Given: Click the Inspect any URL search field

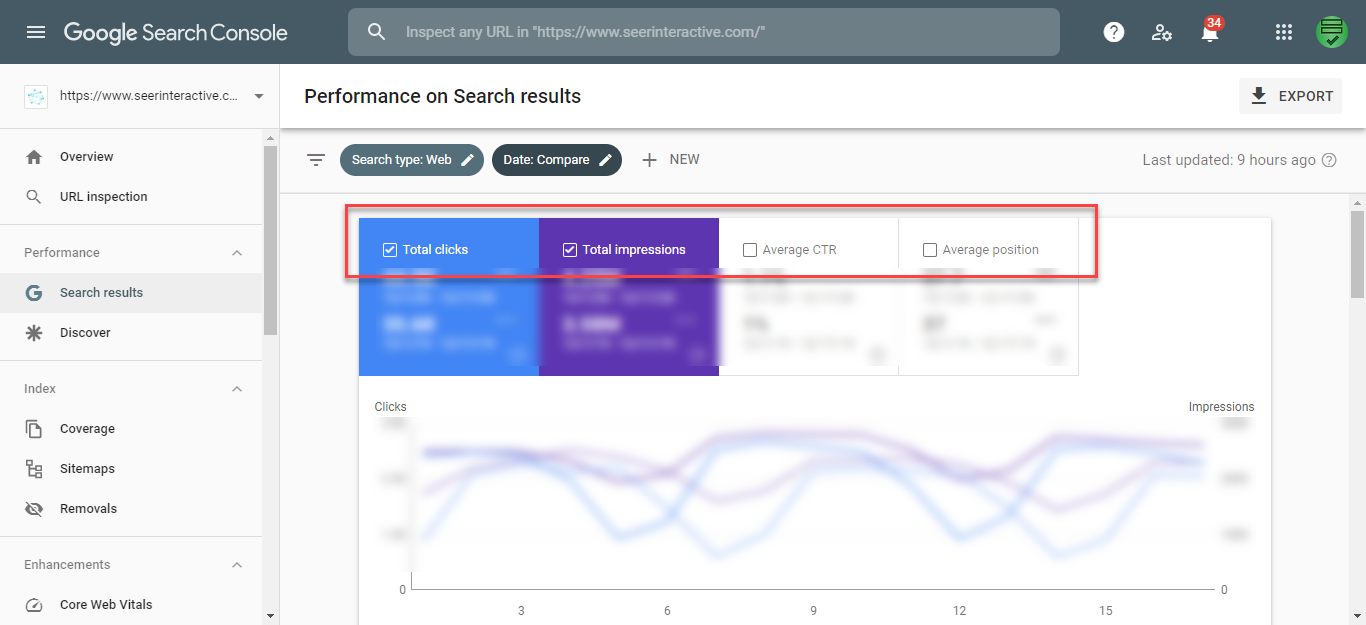Looking at the screenshot, I should click(720, 32).
